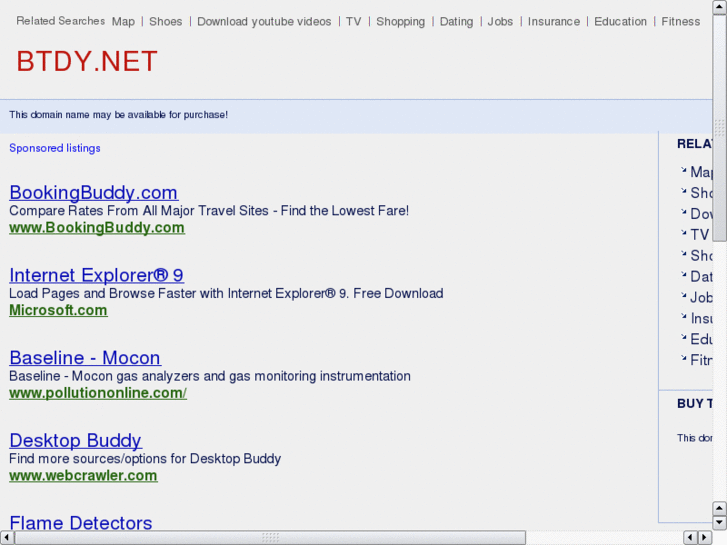Open the BookingBuddy.com ad headline
This screenshot has height=545, width=727.
[x=94, y=192]
